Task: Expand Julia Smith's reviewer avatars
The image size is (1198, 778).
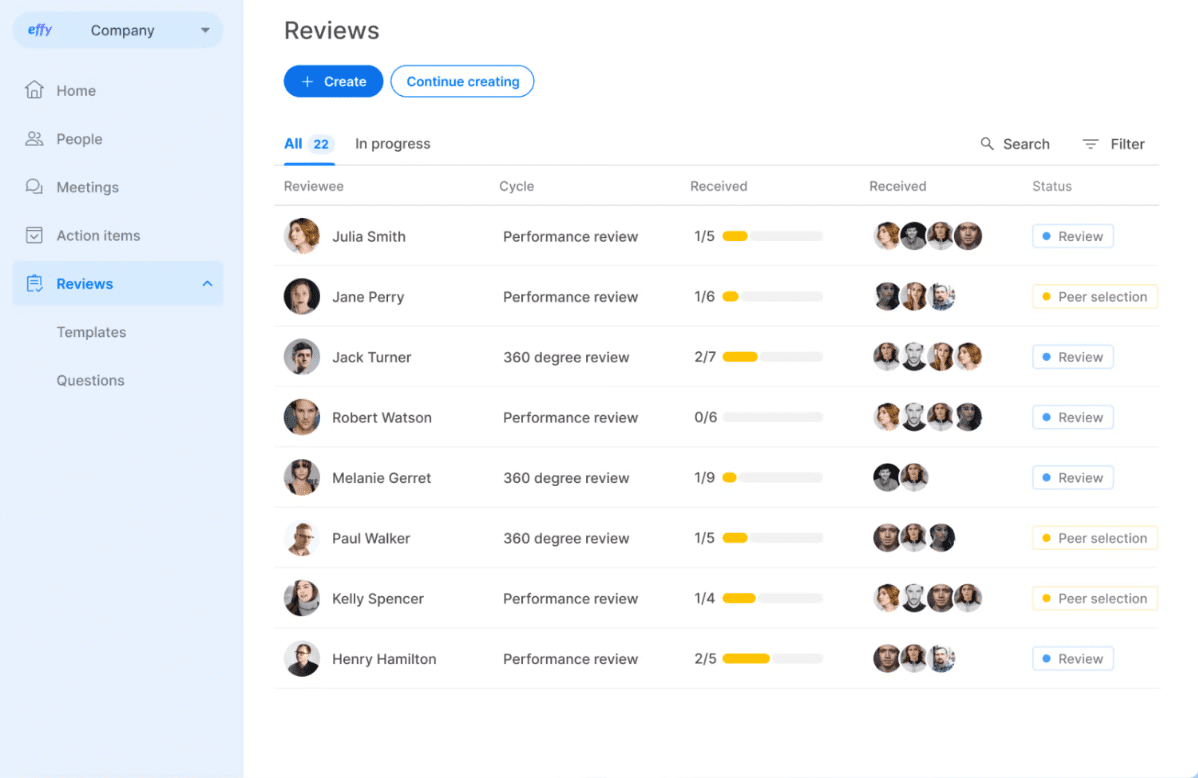Action: tap(928, 236)
